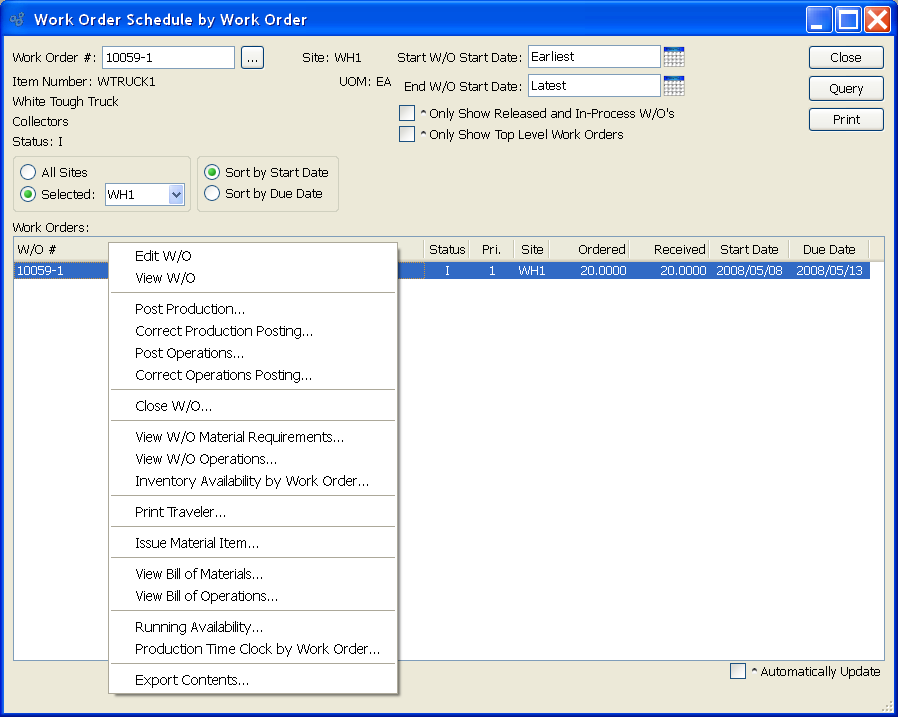Open the Start W/O Start Date calendar picker
This screenshot has height=717, width=898.
674,57
